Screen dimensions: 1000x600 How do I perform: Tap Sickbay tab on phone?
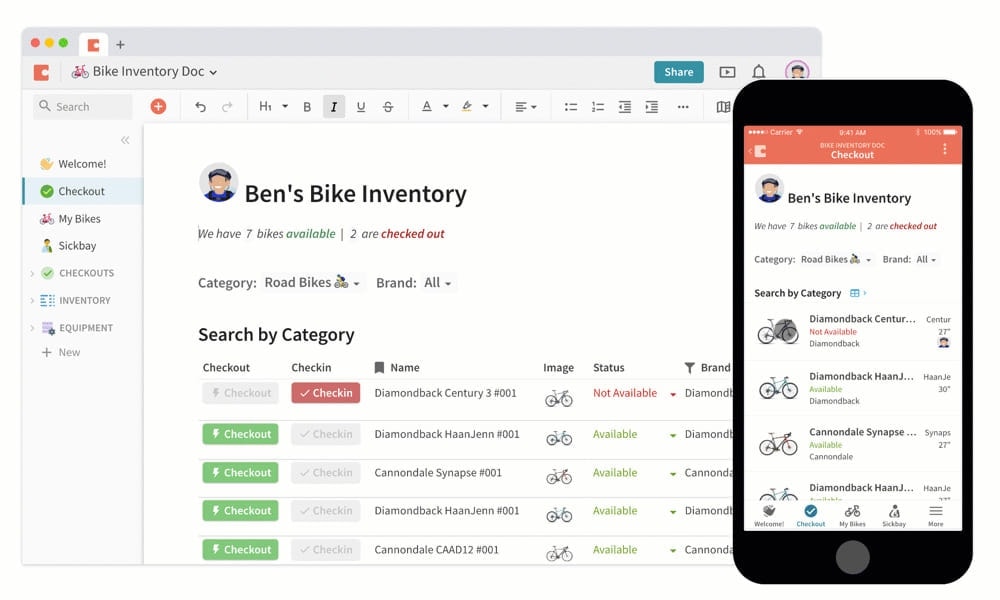pos(894,516)
